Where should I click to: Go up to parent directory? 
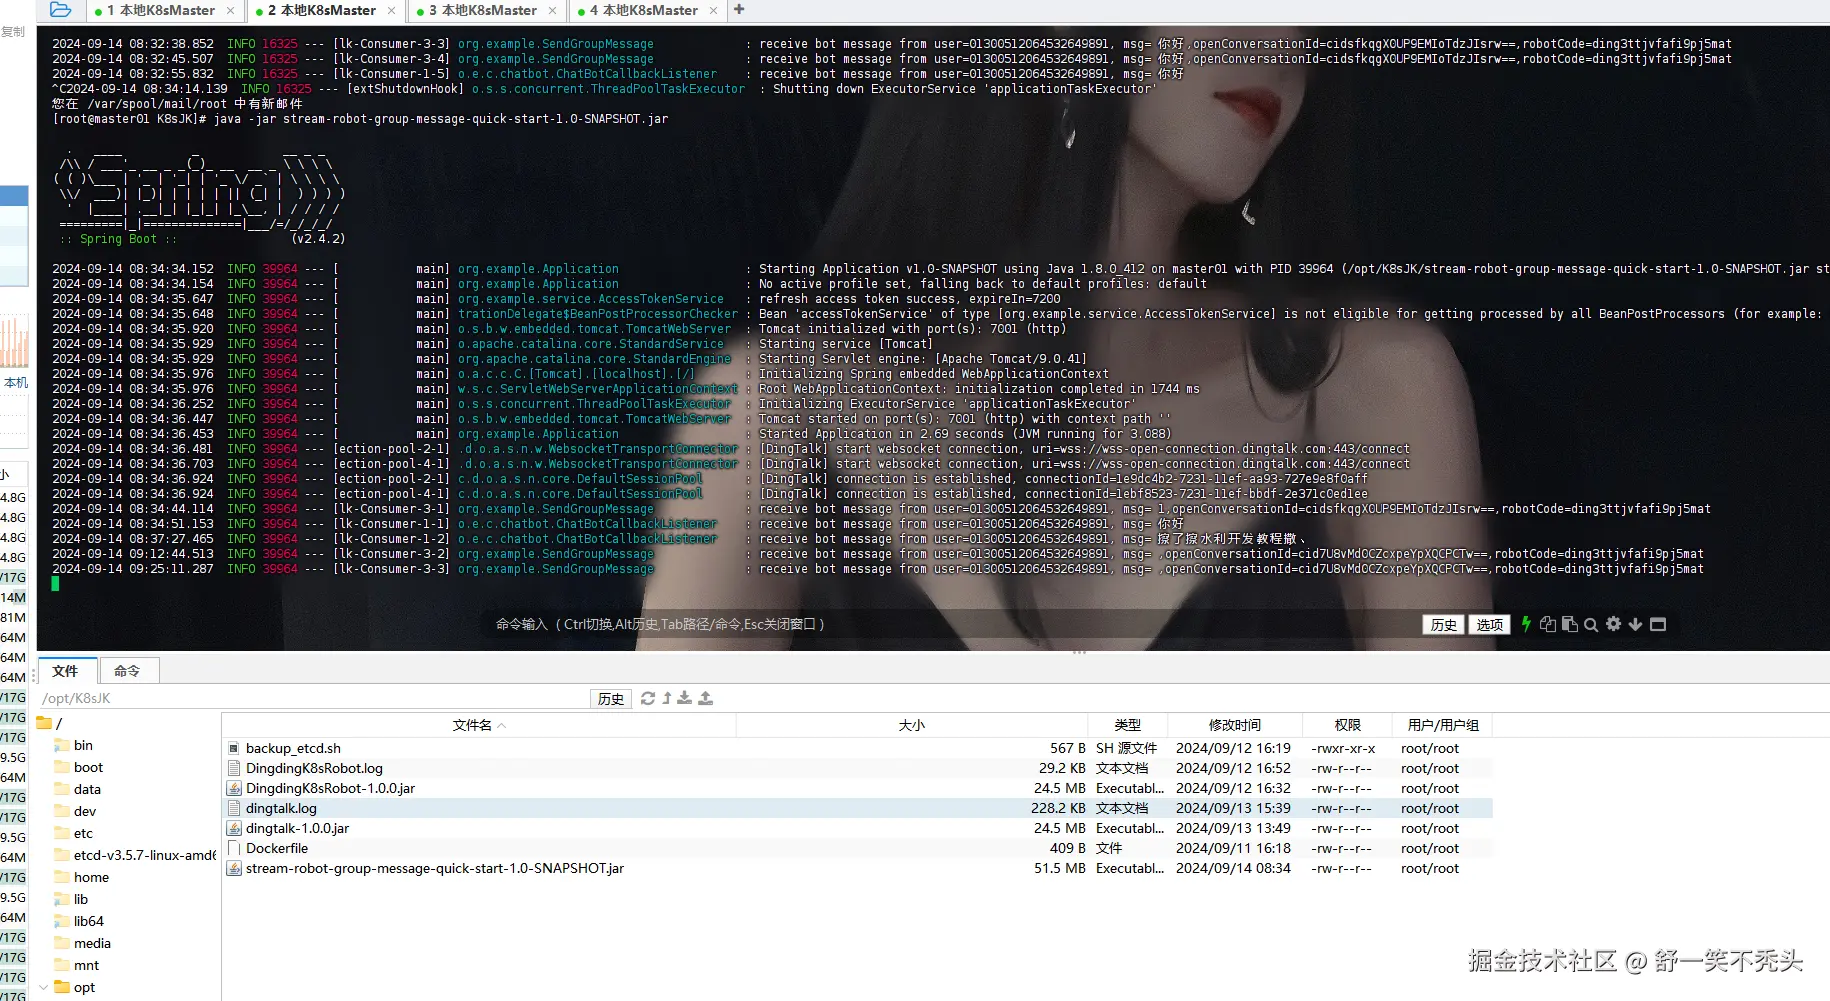click(666, 698)
